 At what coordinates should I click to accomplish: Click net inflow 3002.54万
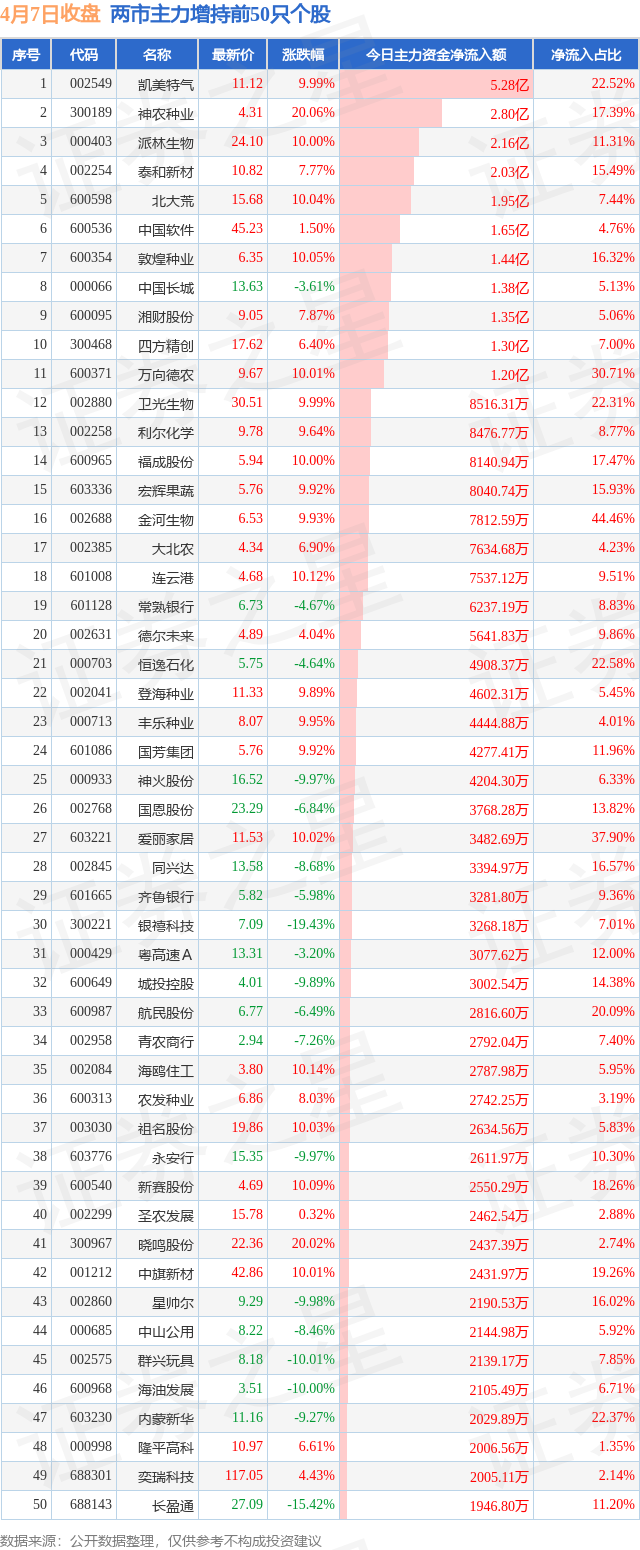[x=497, y=984]
